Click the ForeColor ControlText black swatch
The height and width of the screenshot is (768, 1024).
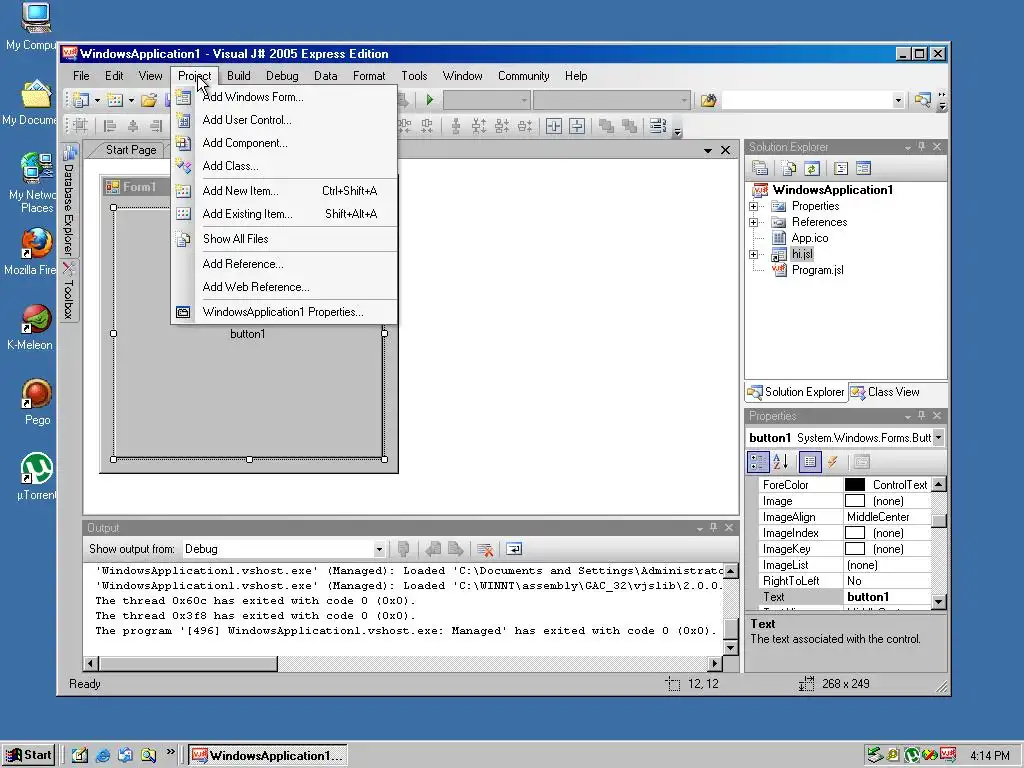[855, 485]
